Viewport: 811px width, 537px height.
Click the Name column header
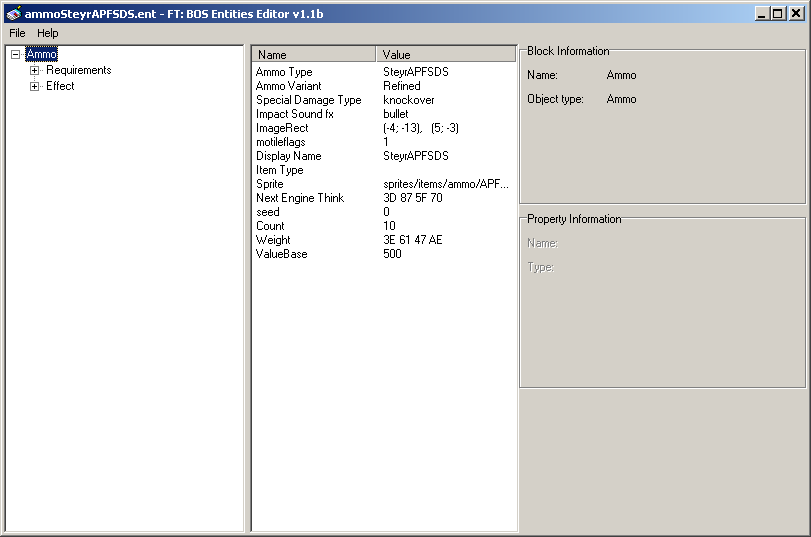click(314, 54)
